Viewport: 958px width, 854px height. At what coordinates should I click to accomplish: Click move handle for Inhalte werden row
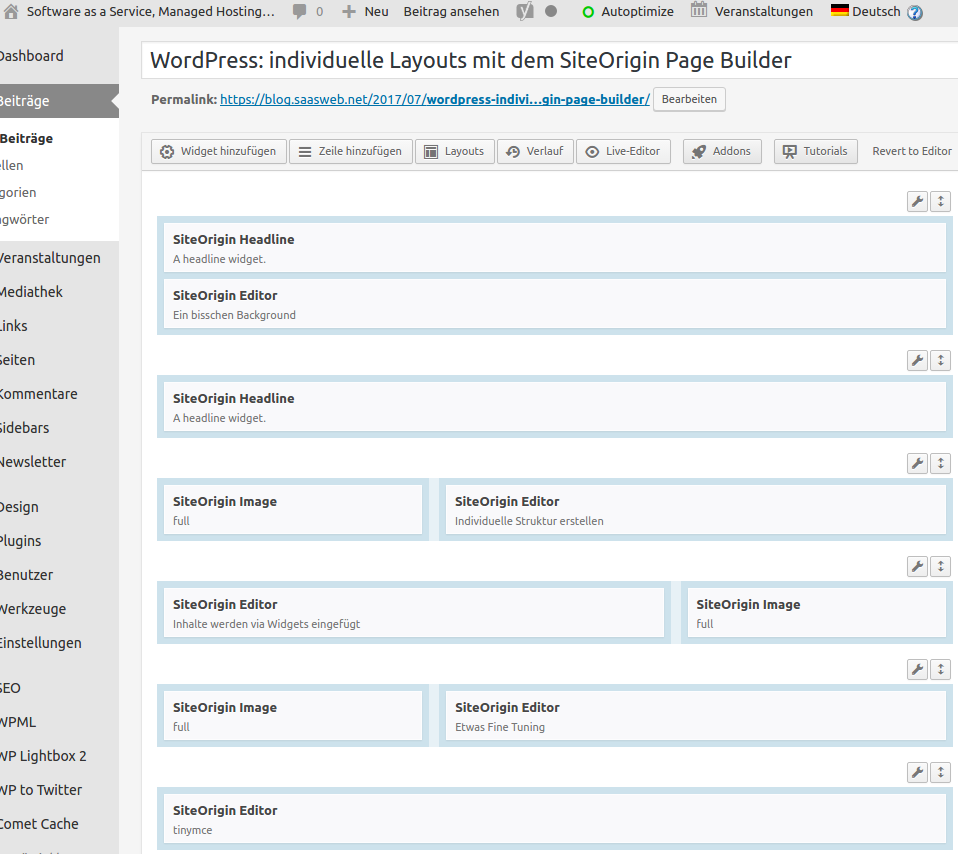pos(940,567)
